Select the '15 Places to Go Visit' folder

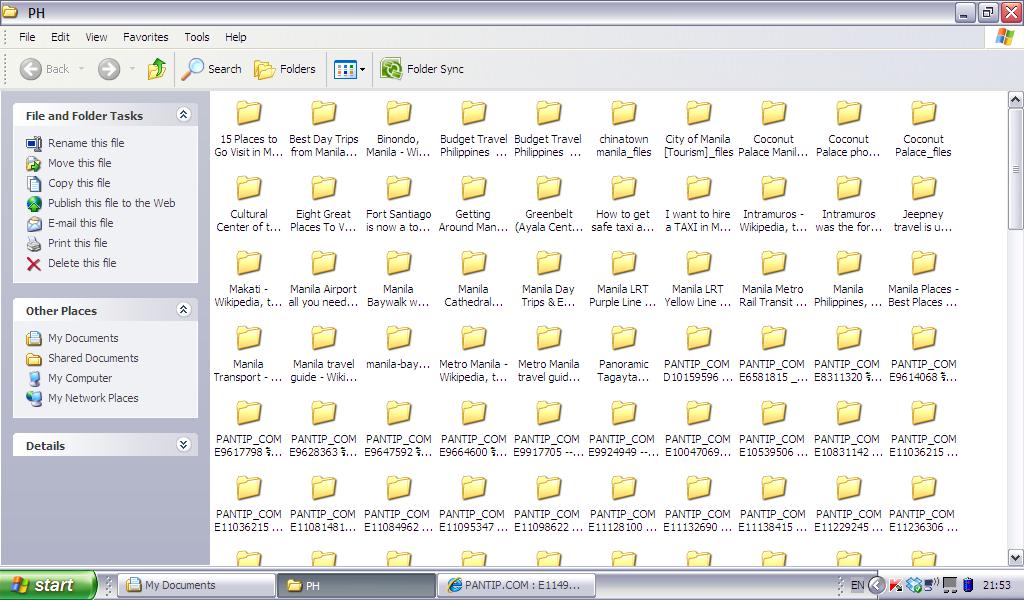coord(248,129)
